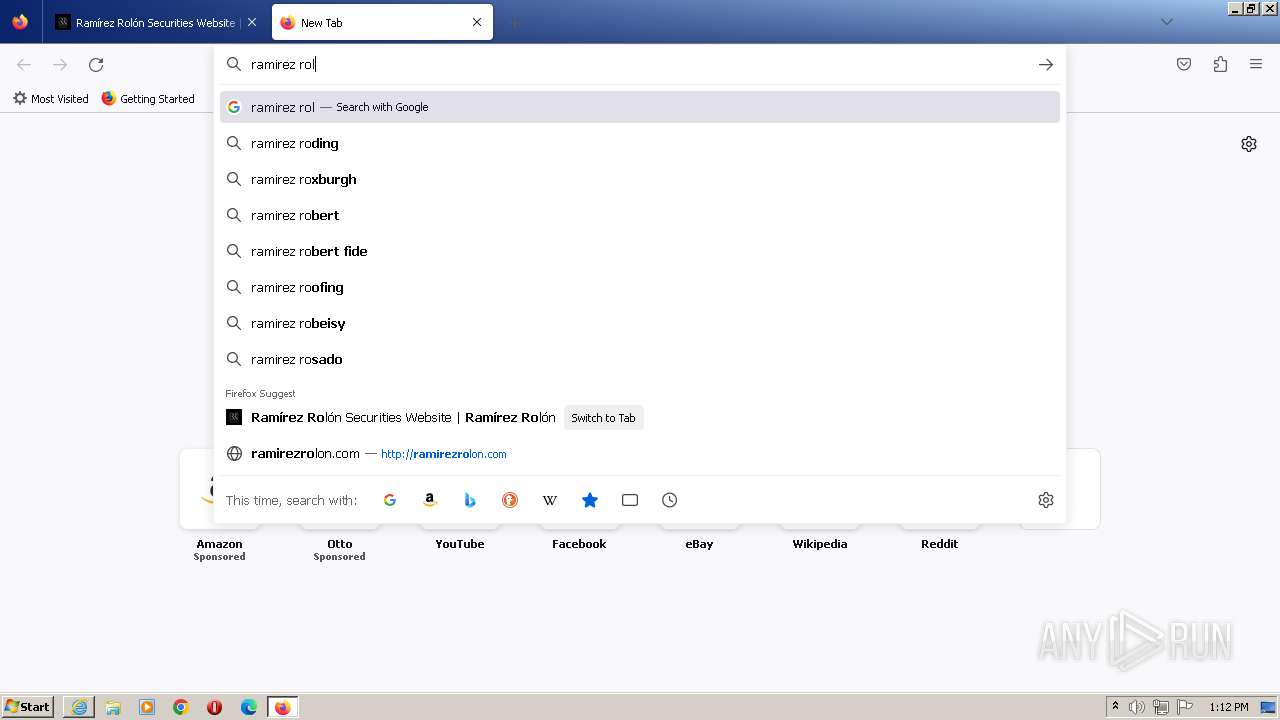Viewport: 1280px width, 720px height.
Task: Open Action Center flag tray icon
Action: [1185, 707]
